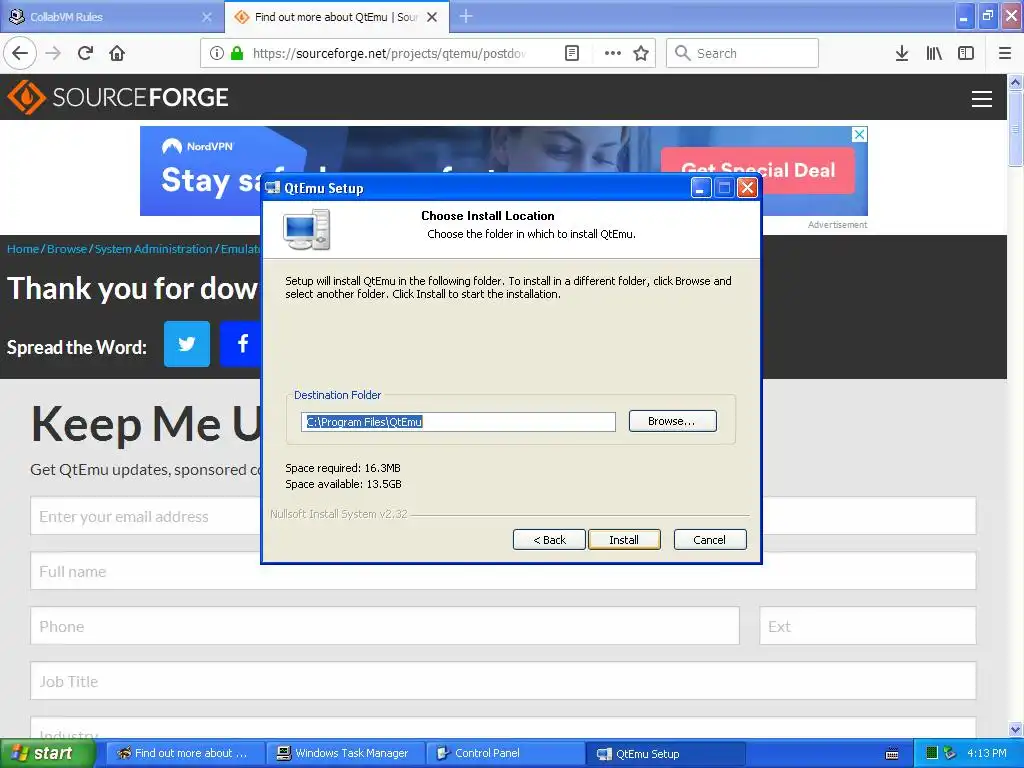Click the keyboard icon in taskbar
This screenshot has width=1024, height=768.
(x=891, y=754)
